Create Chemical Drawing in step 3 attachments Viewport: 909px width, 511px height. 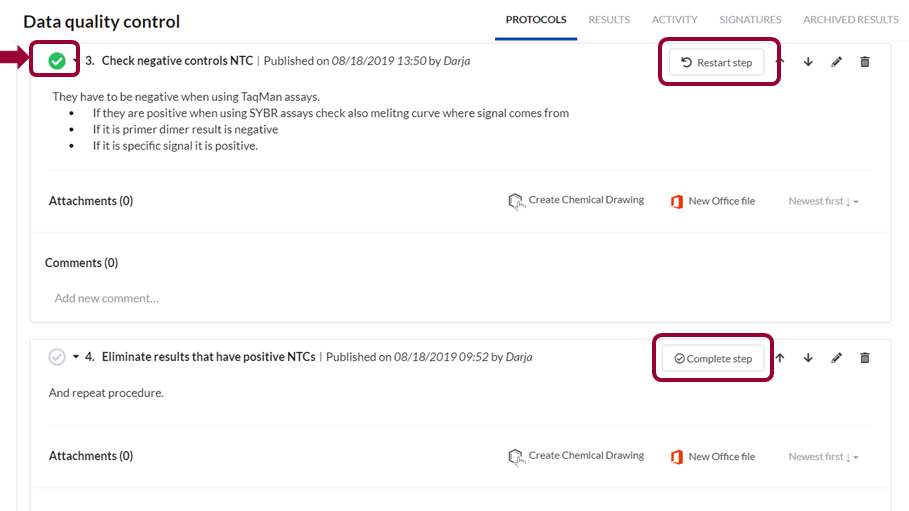point(576,201)
